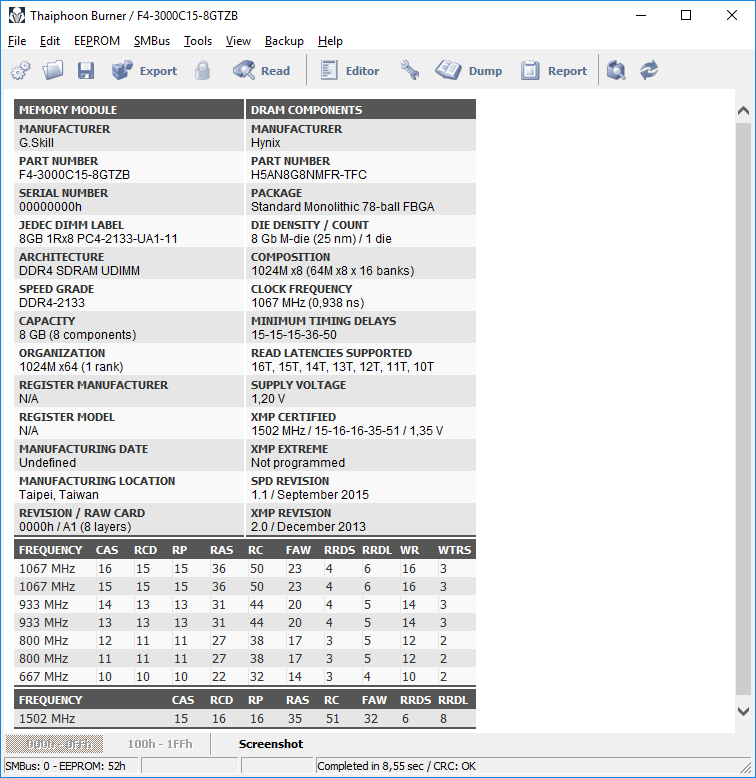
Task: Click the padlock write-protection icon
Action: coord(202,70)
